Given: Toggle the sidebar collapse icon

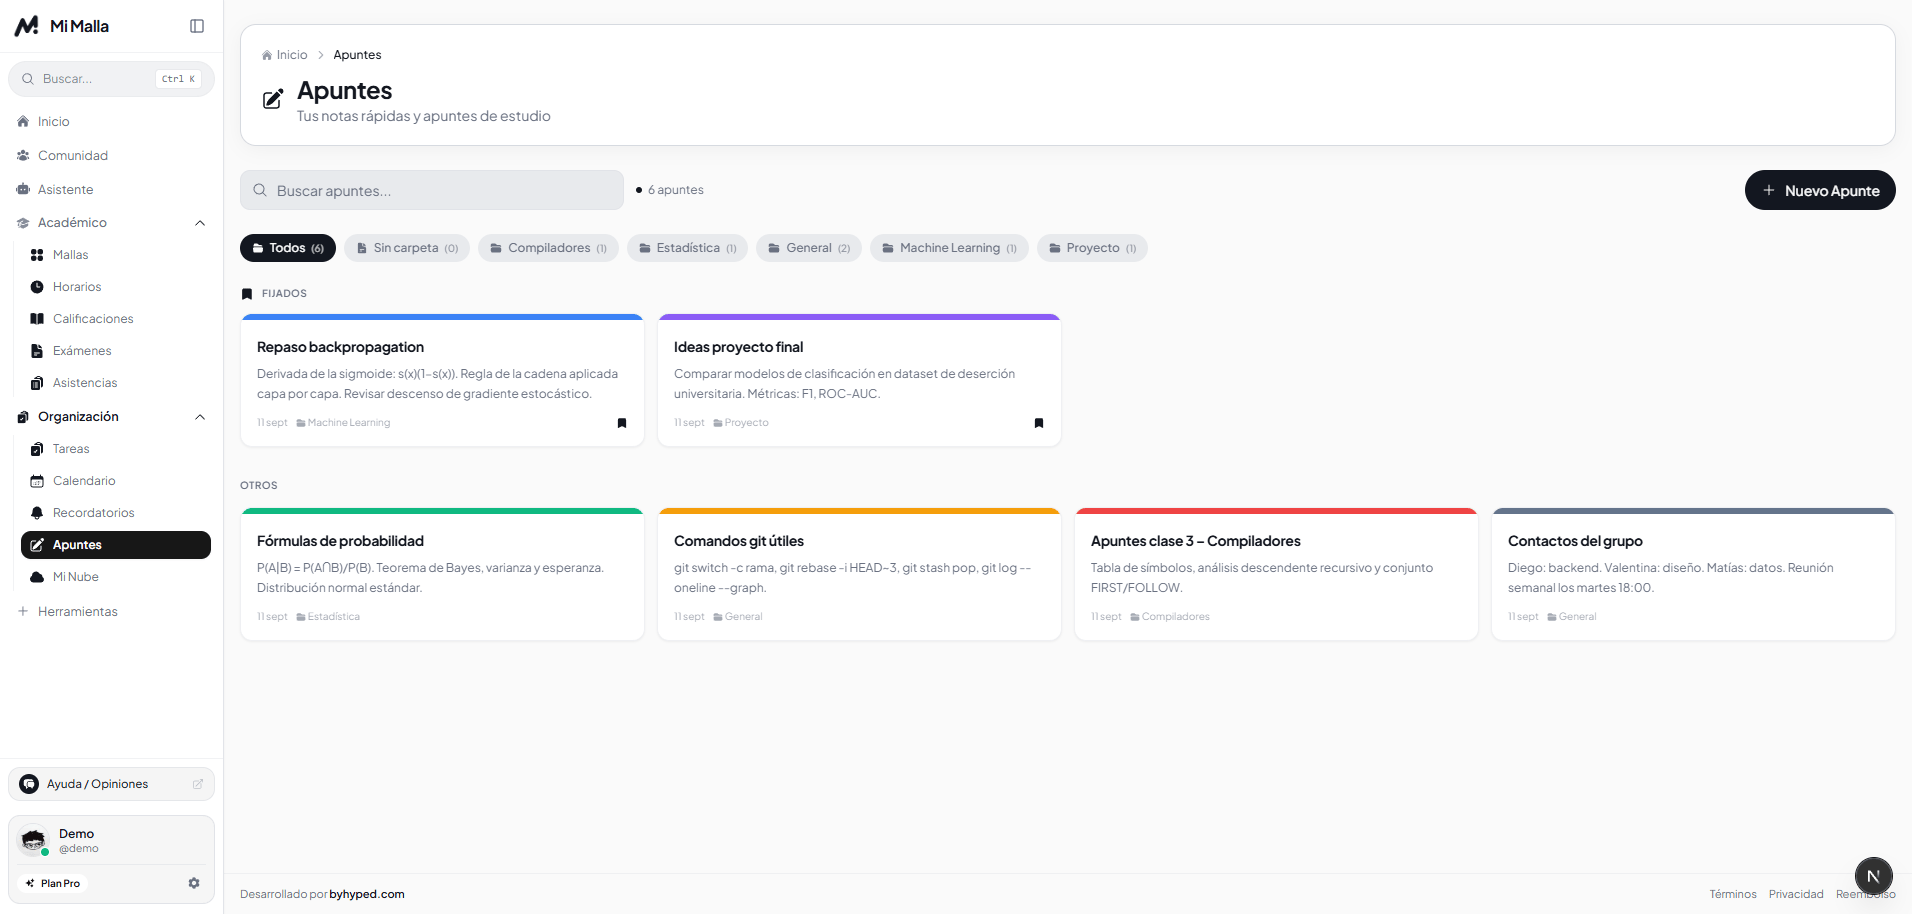Looking at the screenshot, I should coord(197,26).
